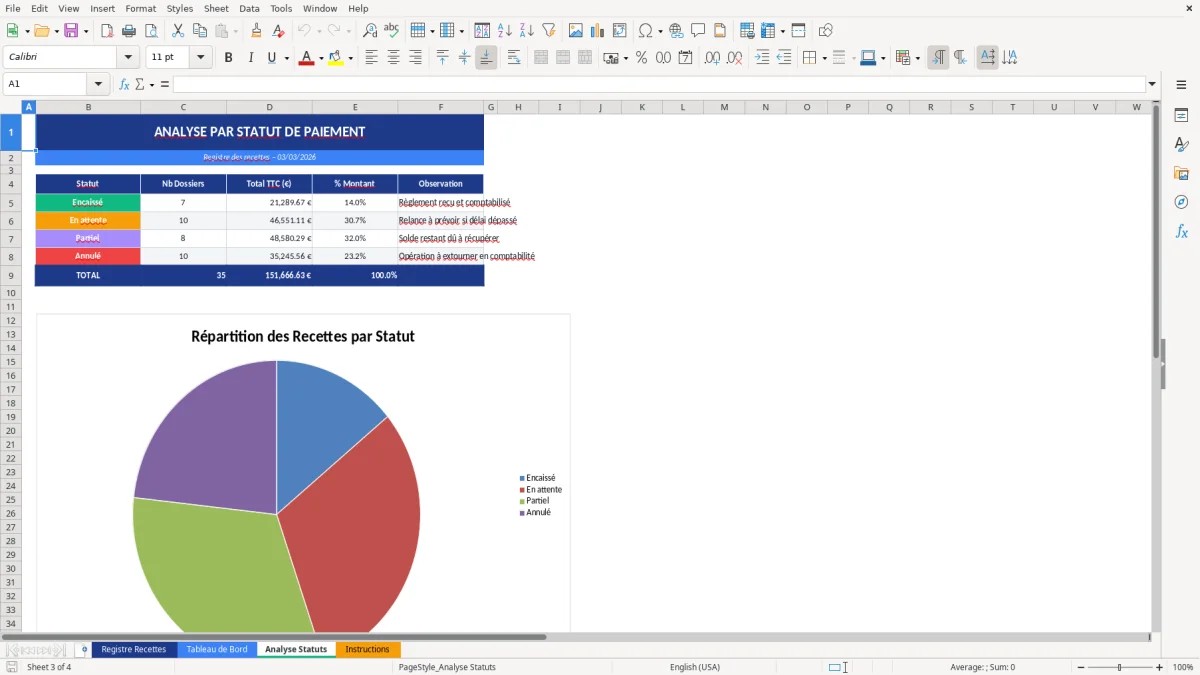Viewport: 1200px width, 675px height.
Task: Open the Navigator from the sidebar
Action: (x=1182, y=203)
